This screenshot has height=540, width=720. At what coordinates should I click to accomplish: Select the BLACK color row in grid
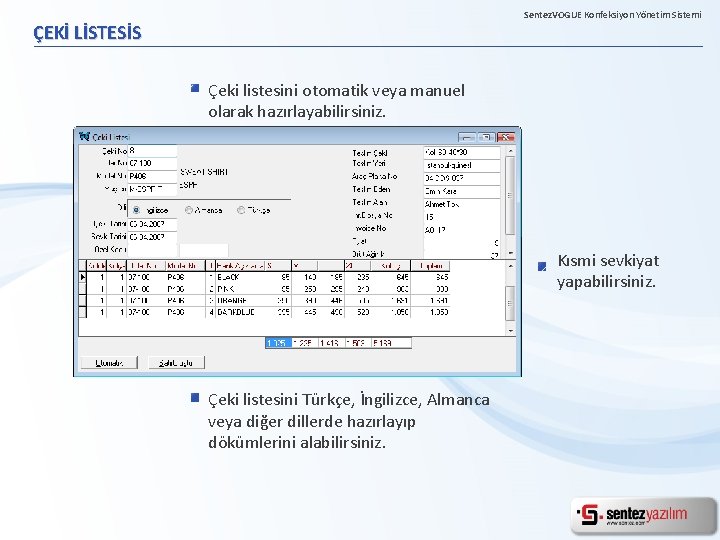pos(264,277)
